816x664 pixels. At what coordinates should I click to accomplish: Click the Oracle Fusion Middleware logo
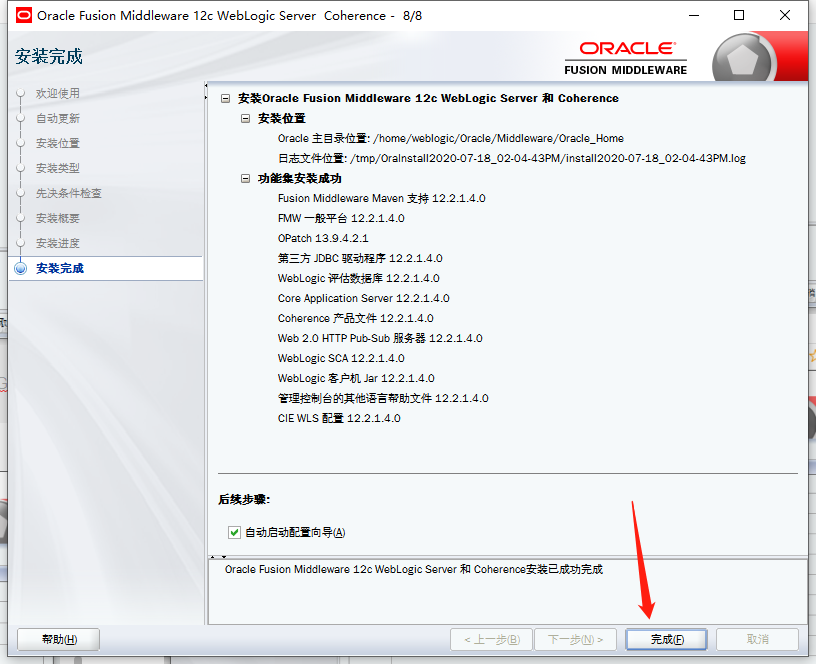[x=626, y=58]
